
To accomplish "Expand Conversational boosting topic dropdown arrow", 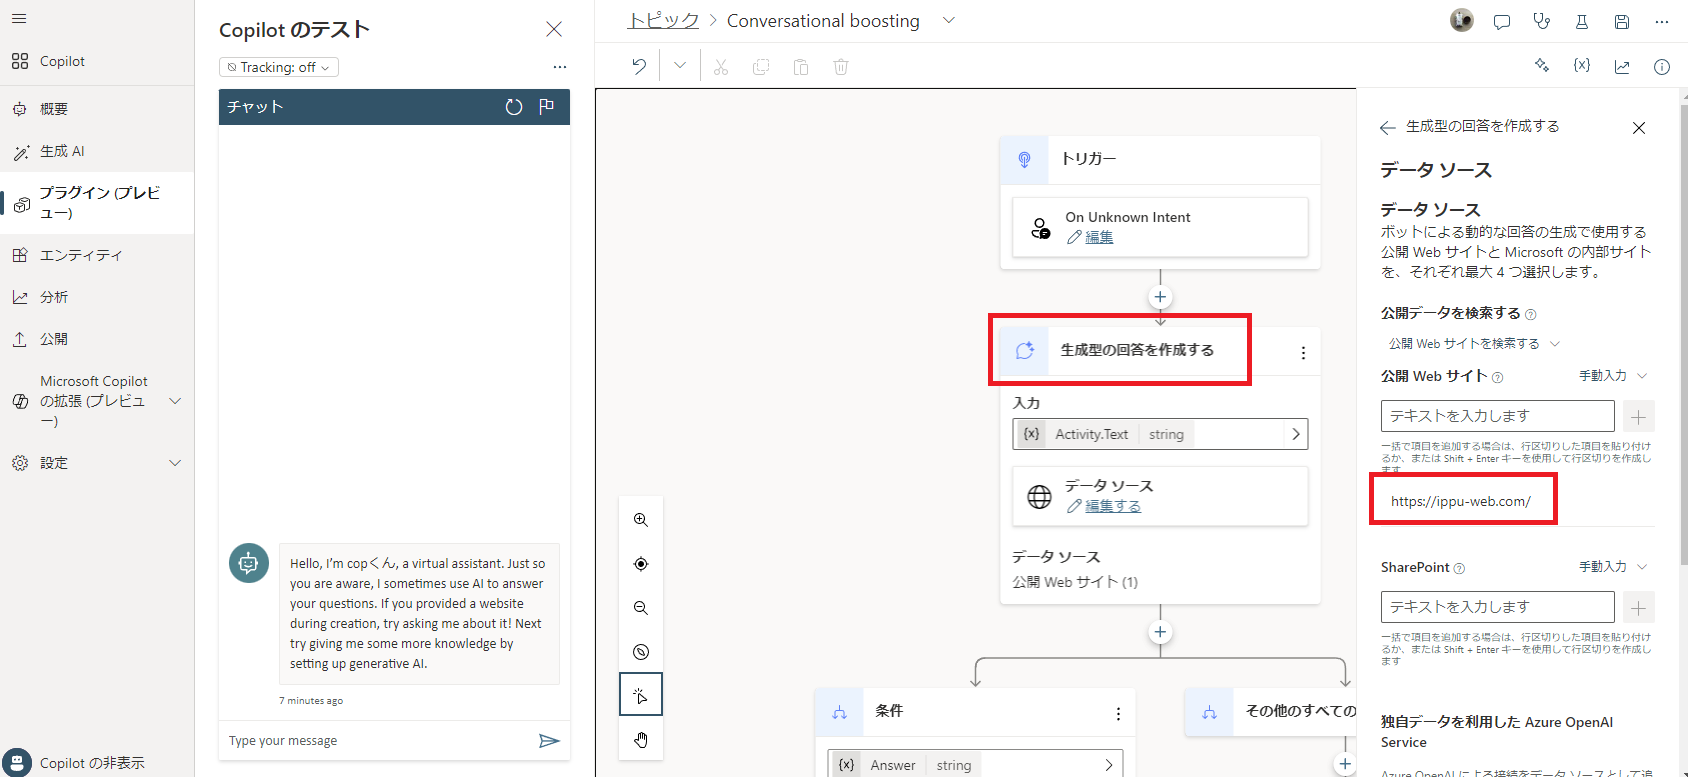I will (949, 21).
